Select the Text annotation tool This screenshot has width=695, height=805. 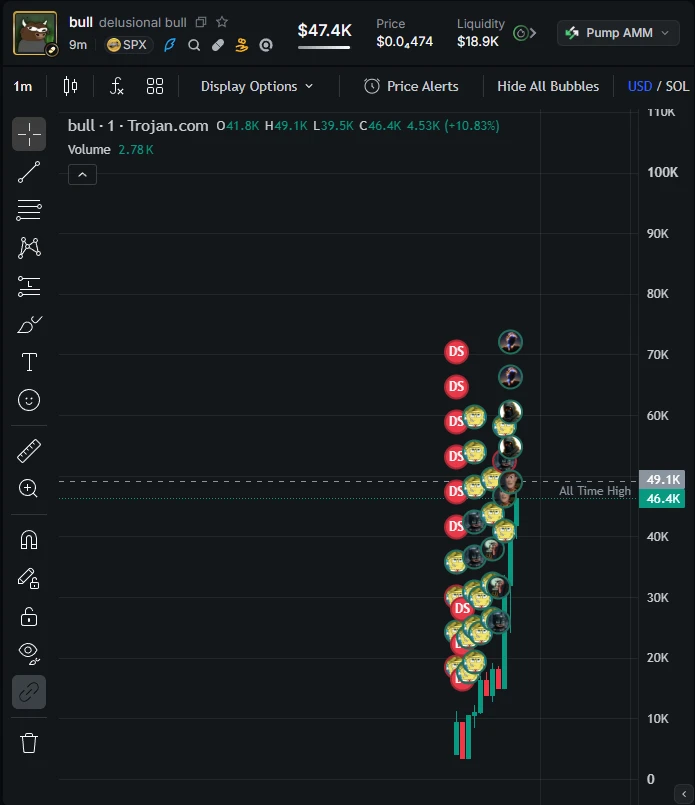29,362
